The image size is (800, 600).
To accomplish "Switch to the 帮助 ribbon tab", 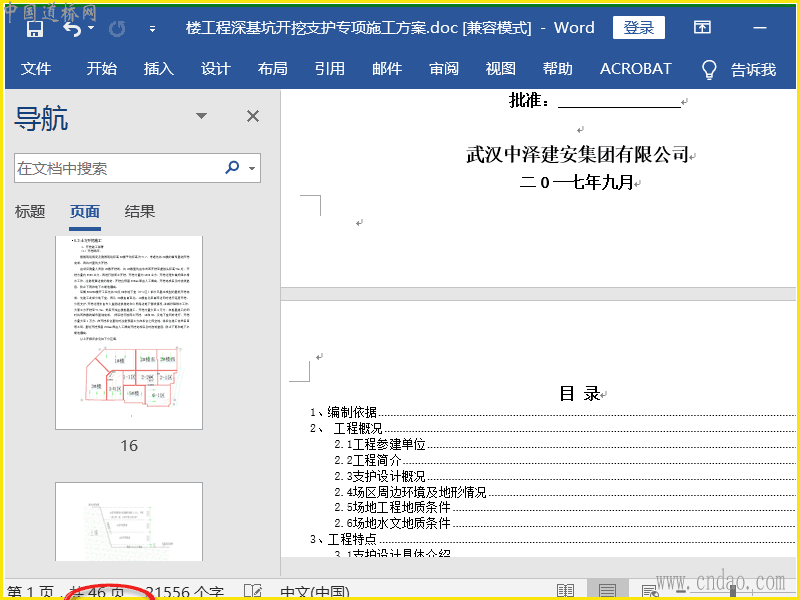I will tap(558, 68).
